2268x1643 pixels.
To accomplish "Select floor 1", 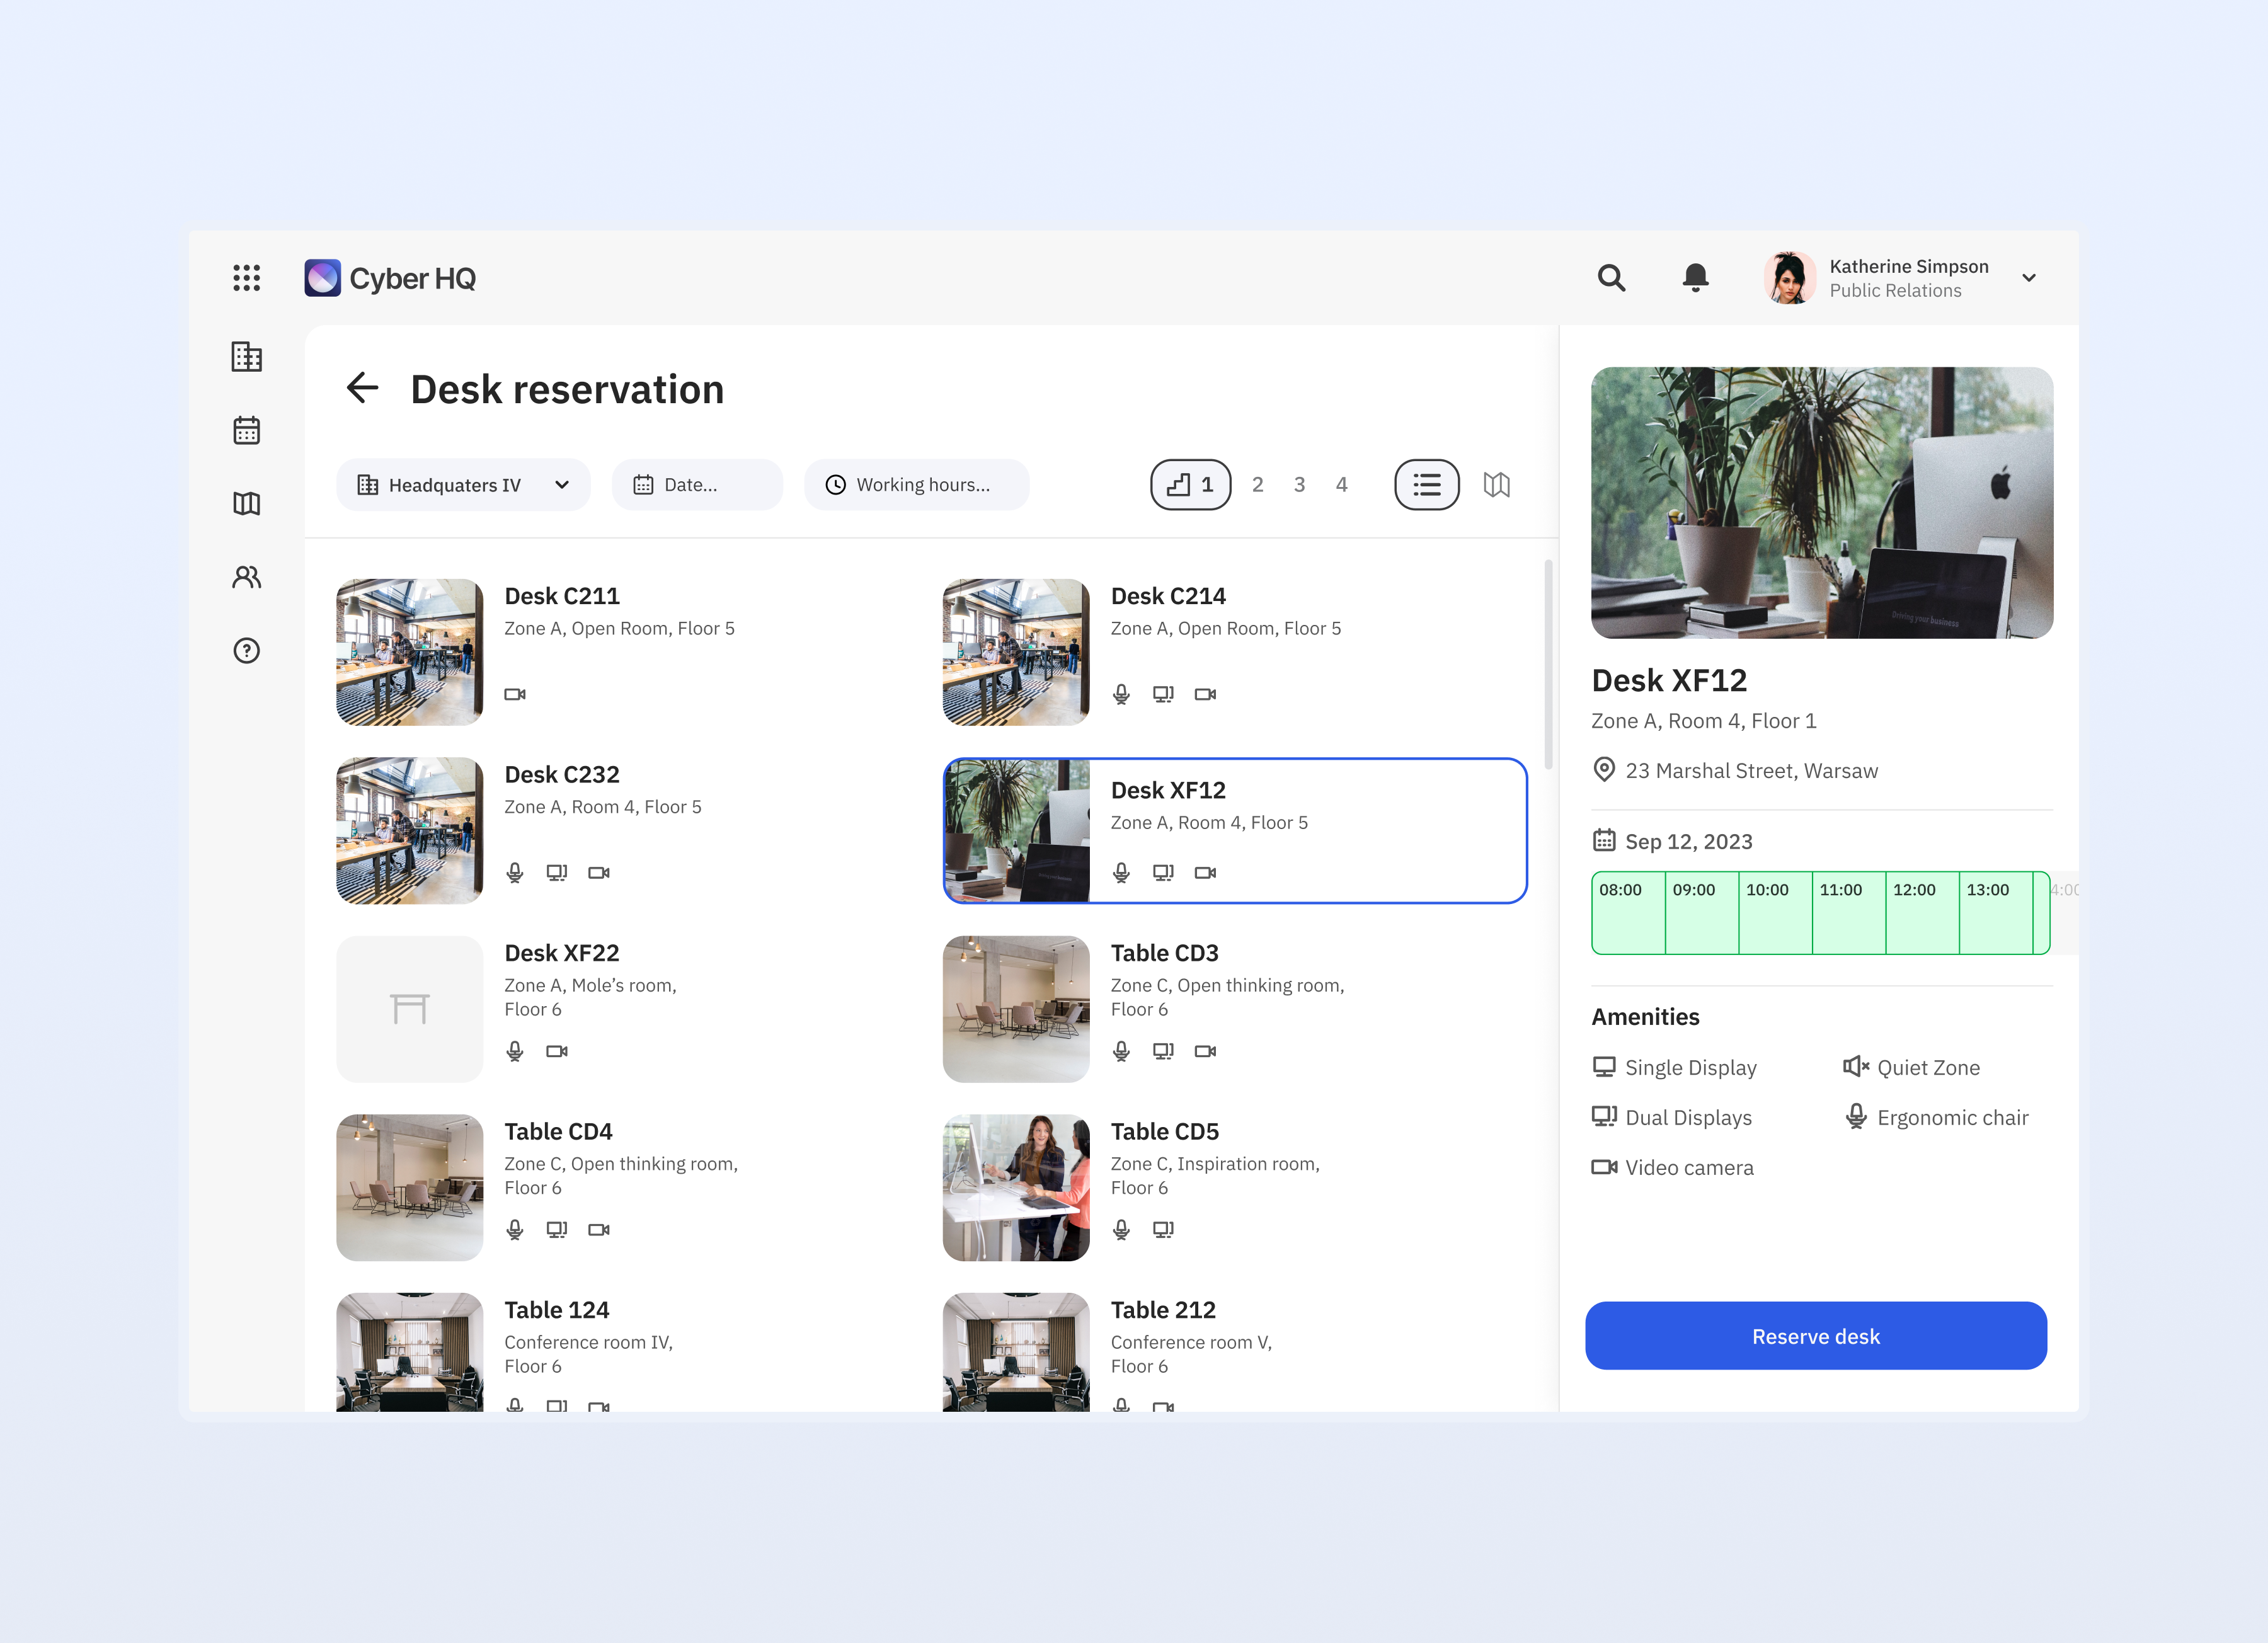I will click(1190, 485).
